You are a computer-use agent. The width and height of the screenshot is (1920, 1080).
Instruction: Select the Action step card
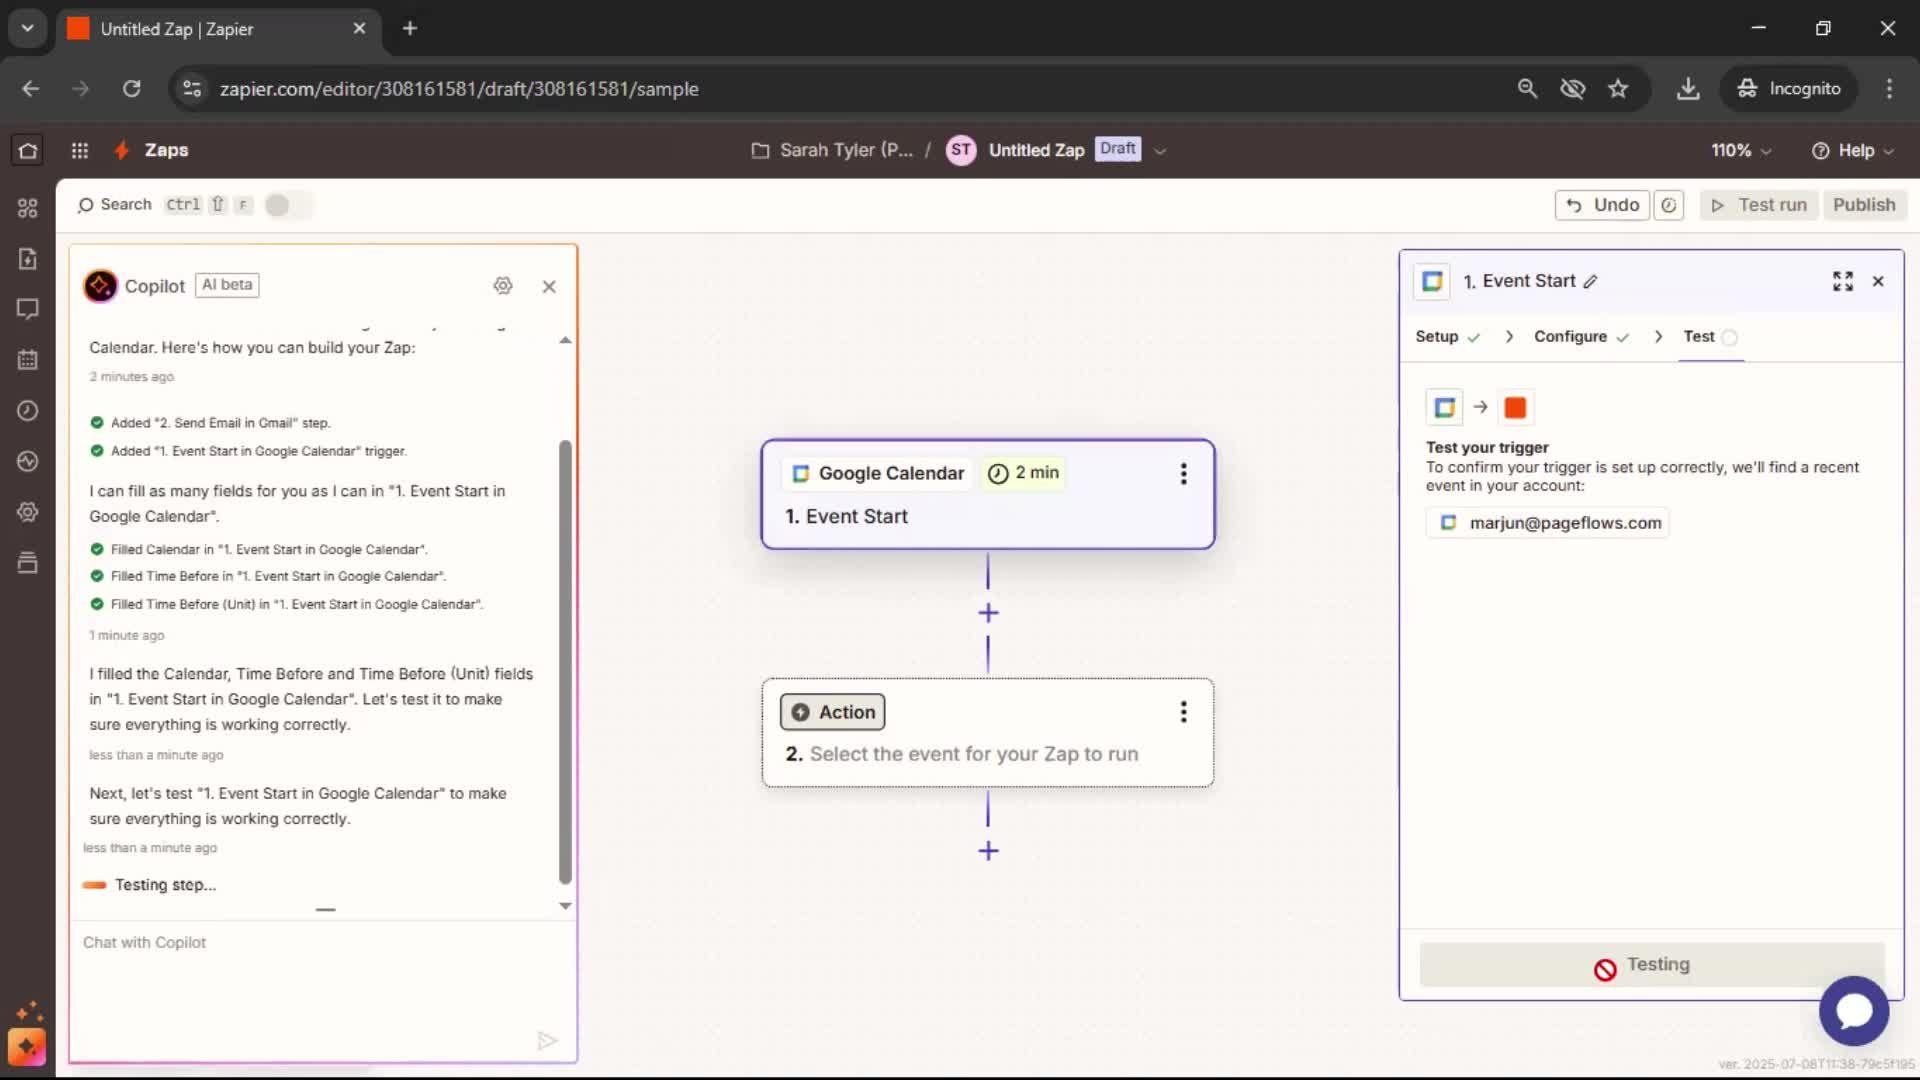tap(988, 733)
